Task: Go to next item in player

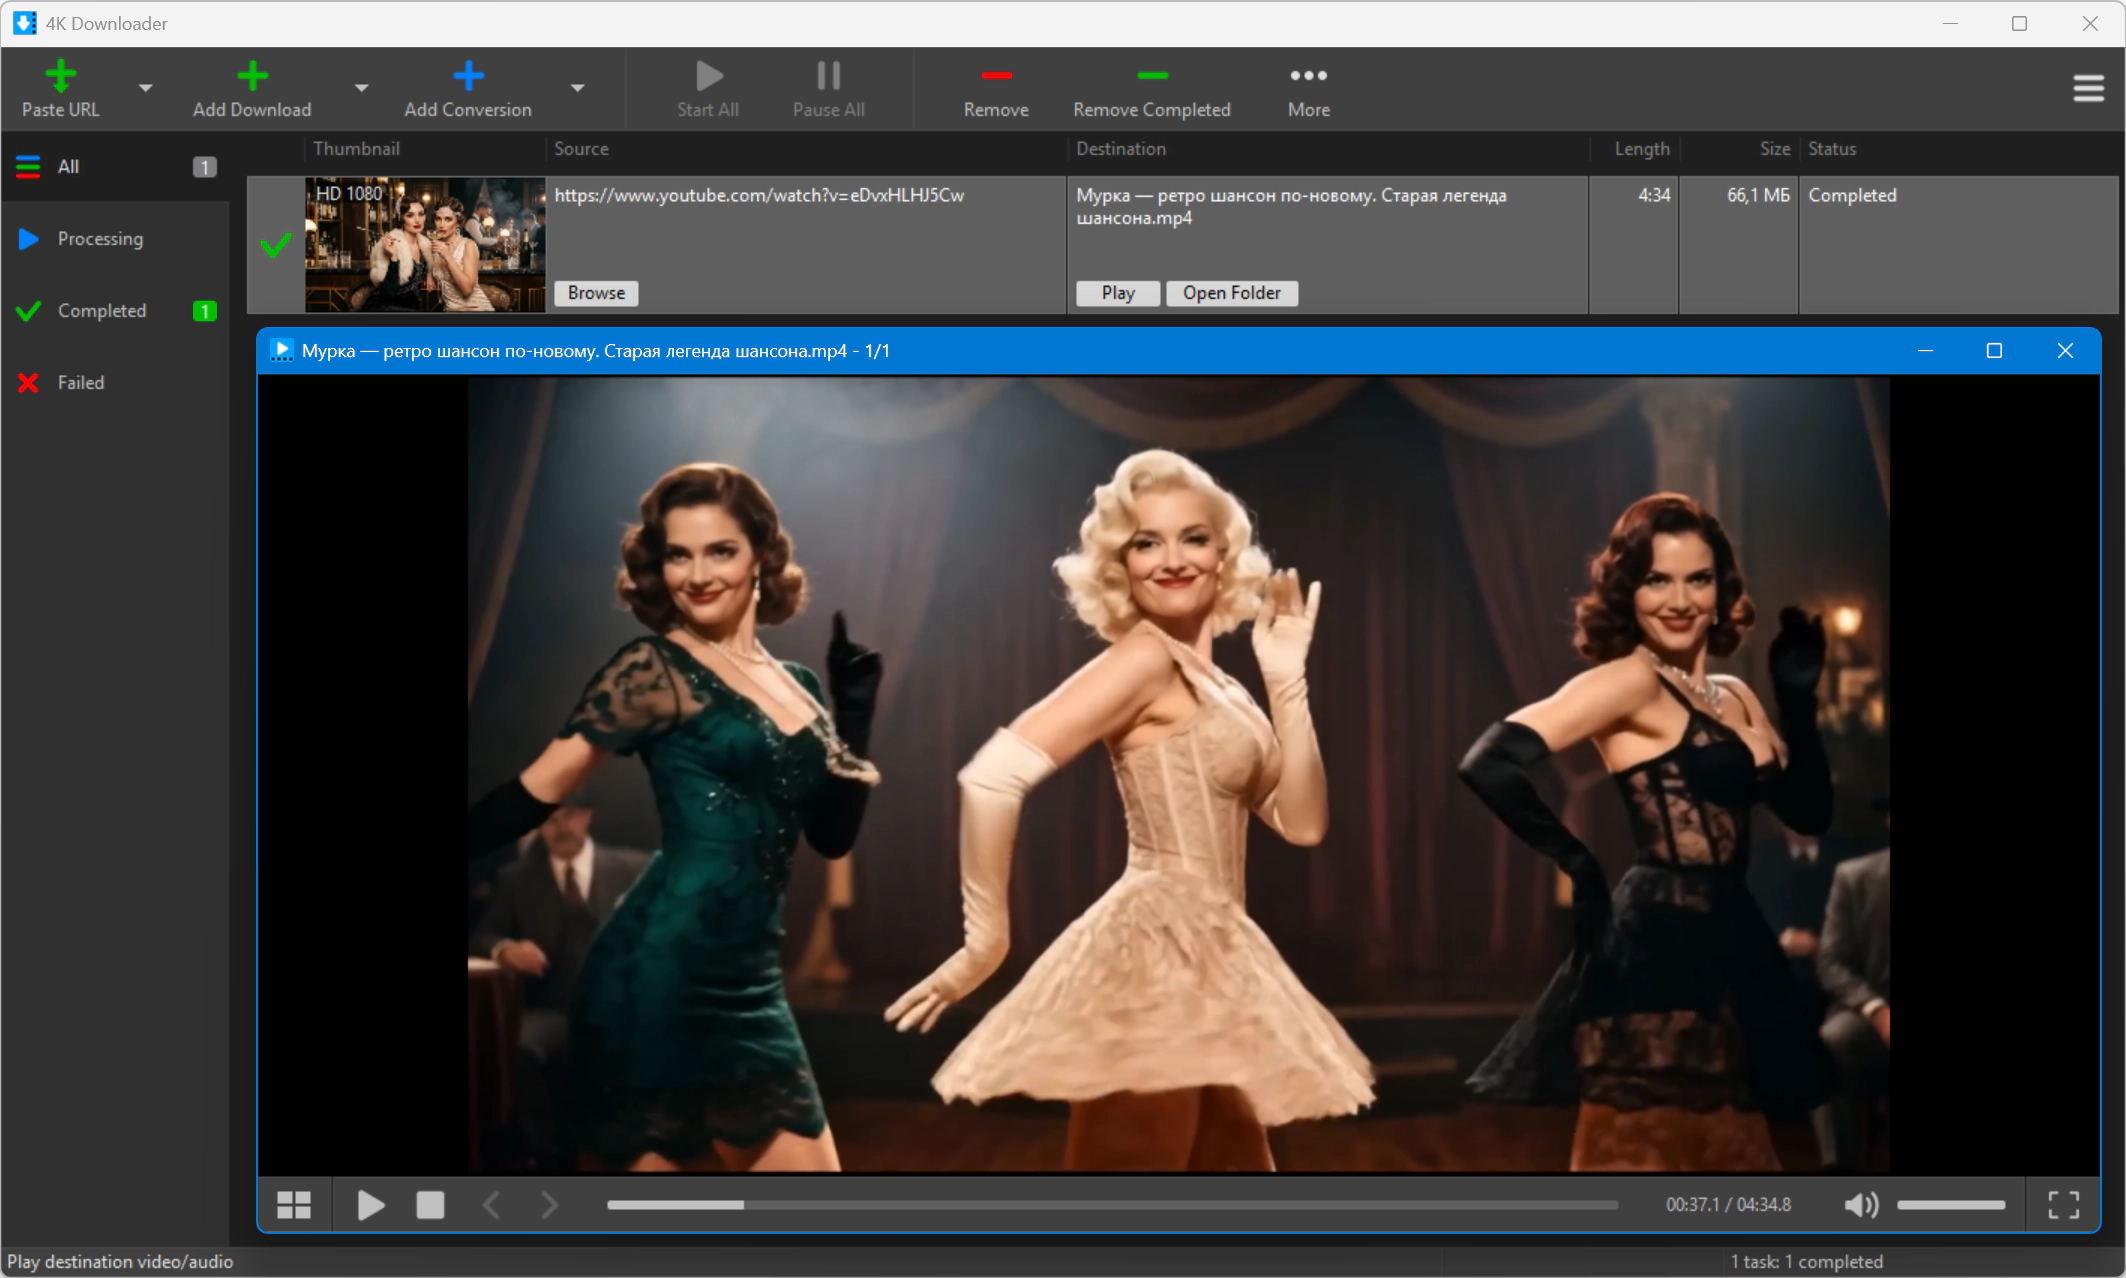Action: click(x=550, y=1205)
